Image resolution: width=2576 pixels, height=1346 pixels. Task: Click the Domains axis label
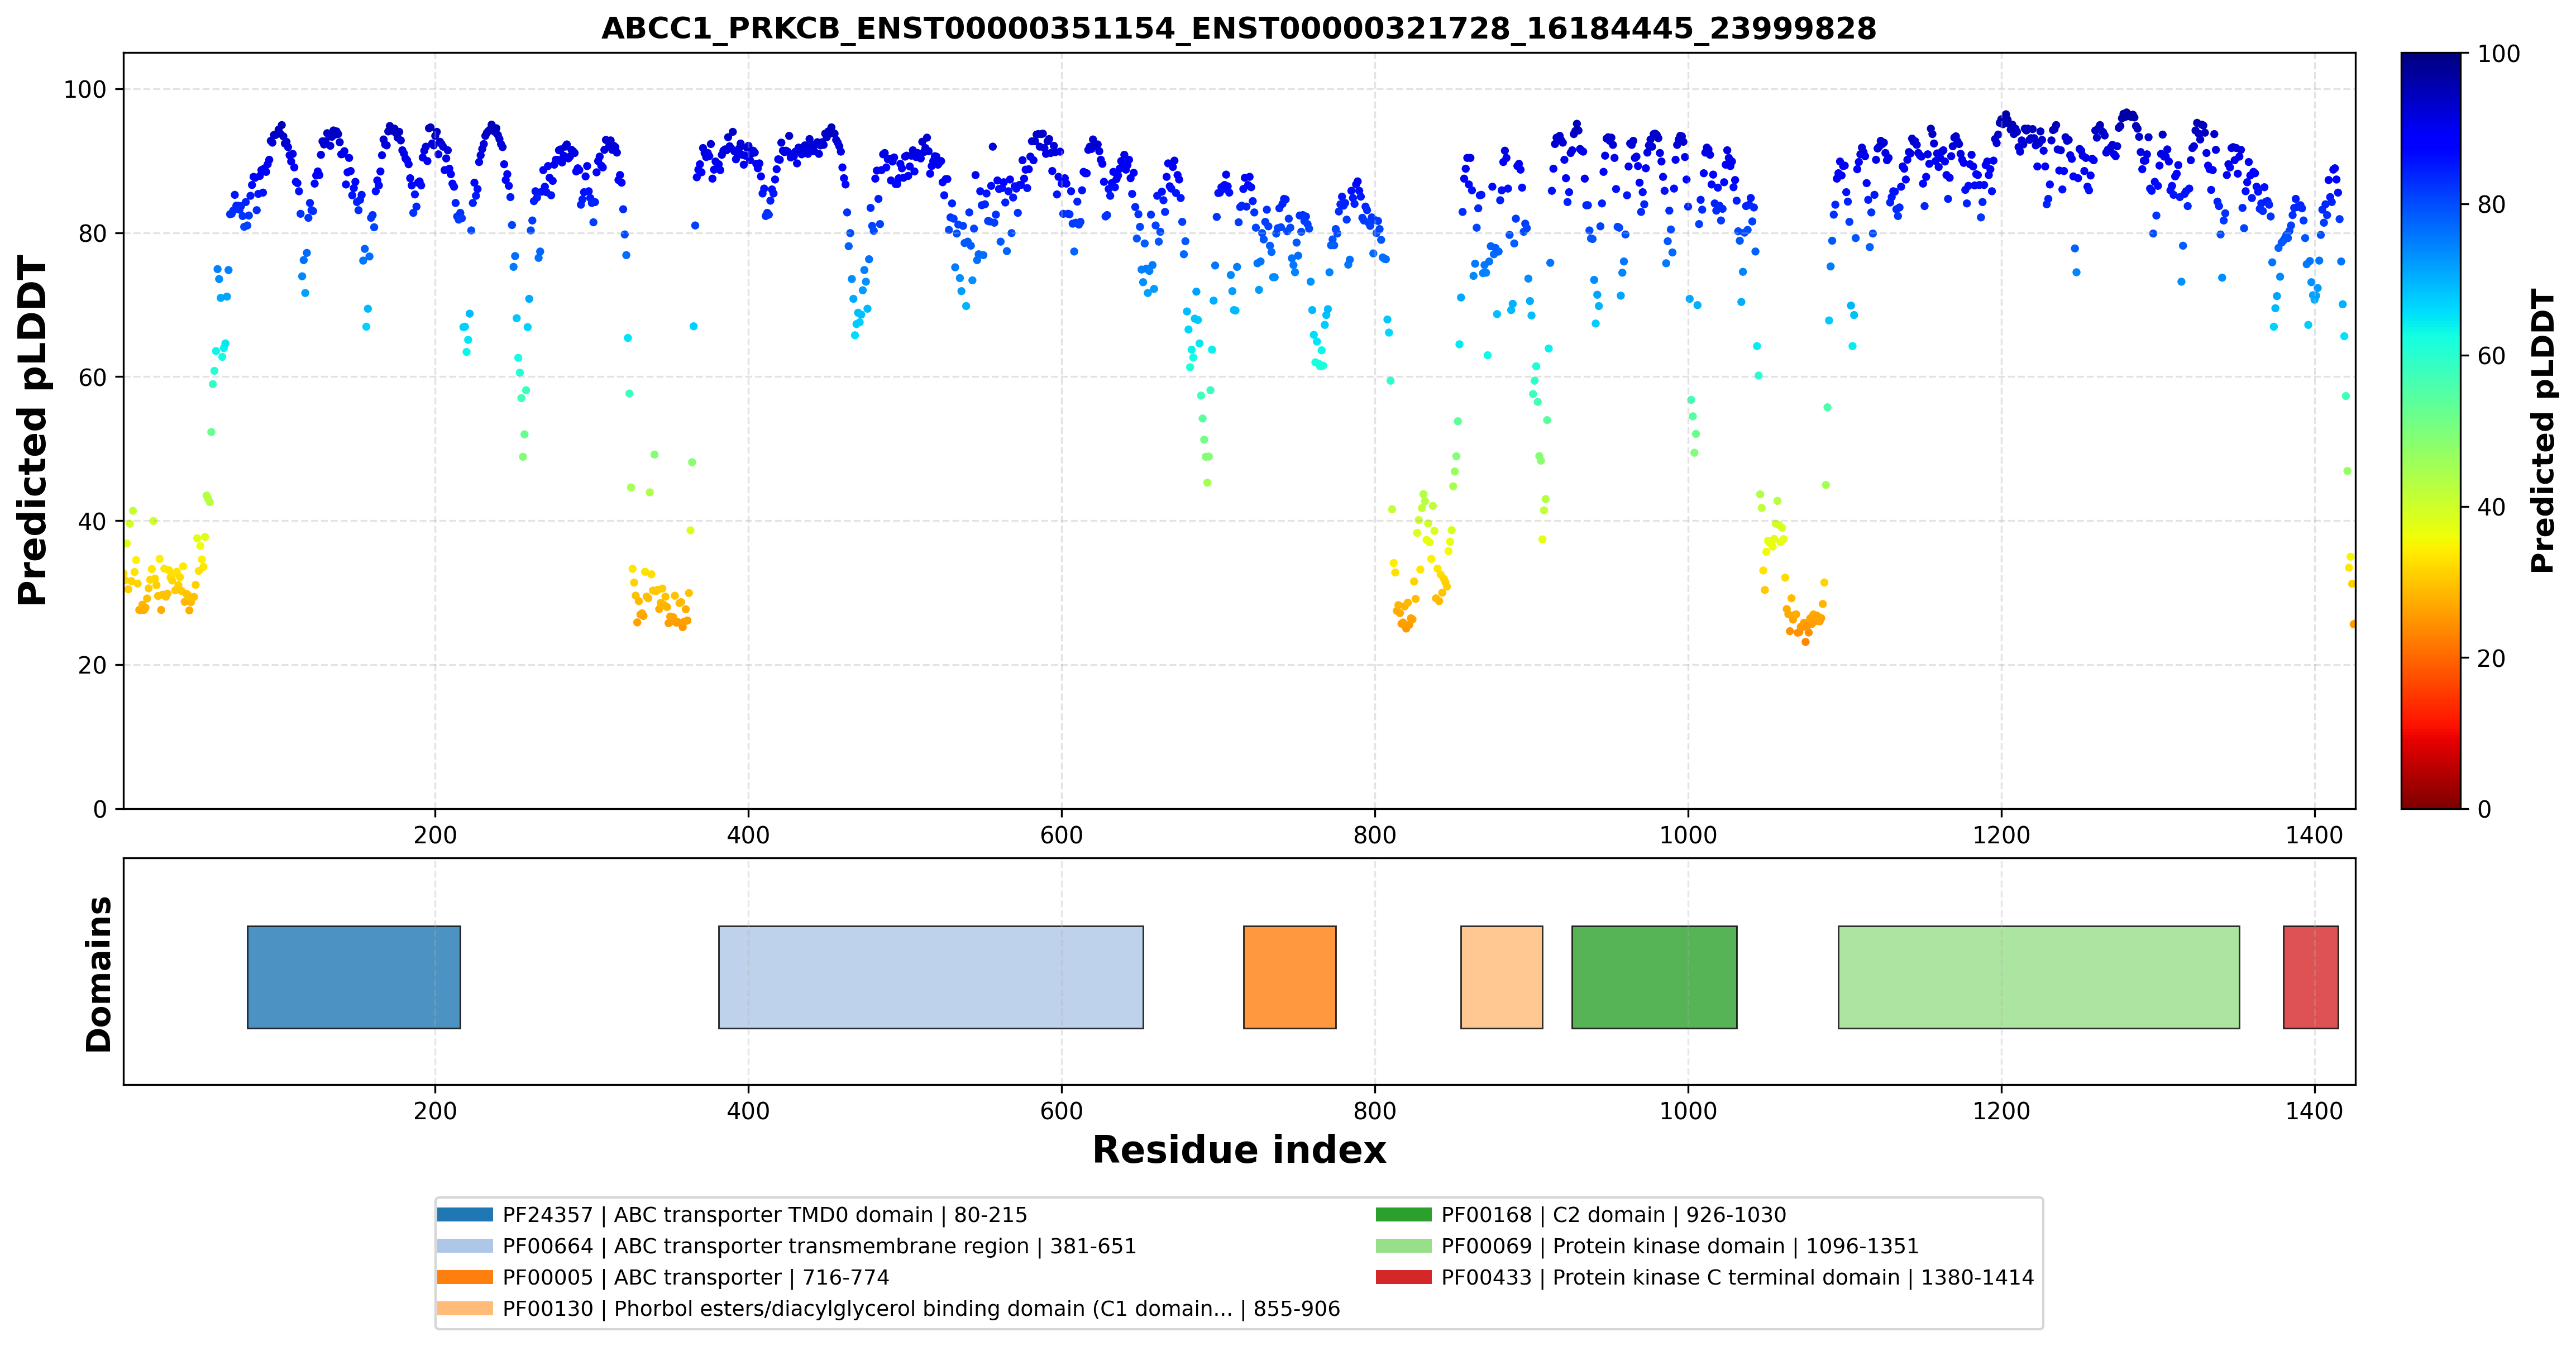(x=98, y=974)
